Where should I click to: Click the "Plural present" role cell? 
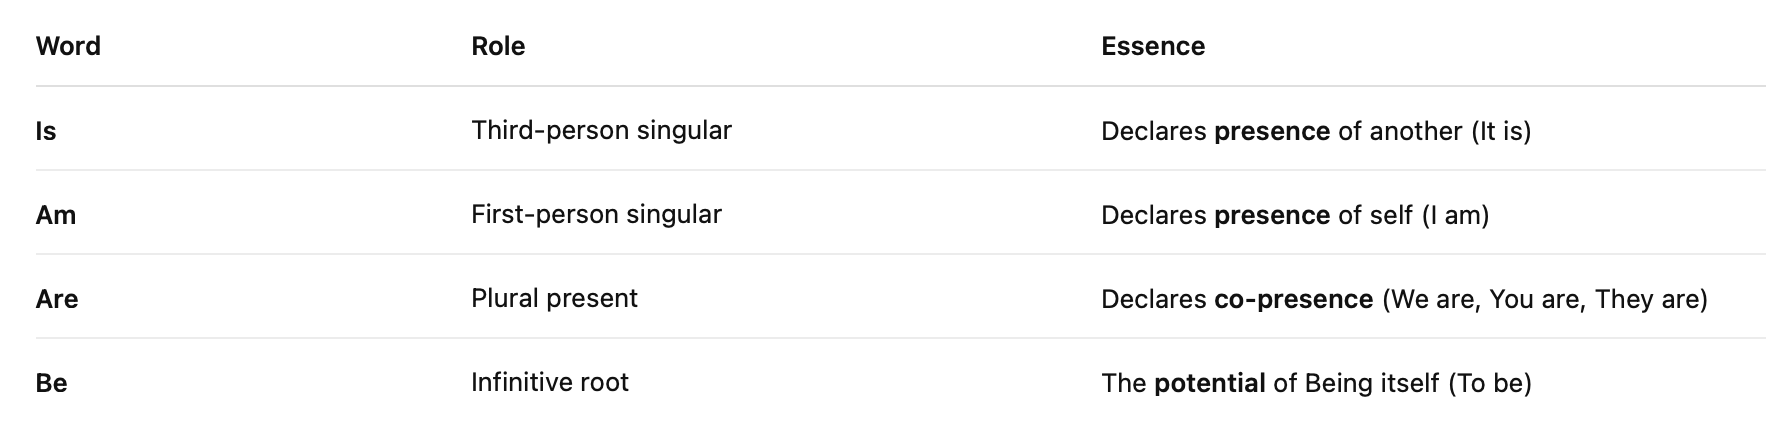pyautogui.click(x=554, y=299)
